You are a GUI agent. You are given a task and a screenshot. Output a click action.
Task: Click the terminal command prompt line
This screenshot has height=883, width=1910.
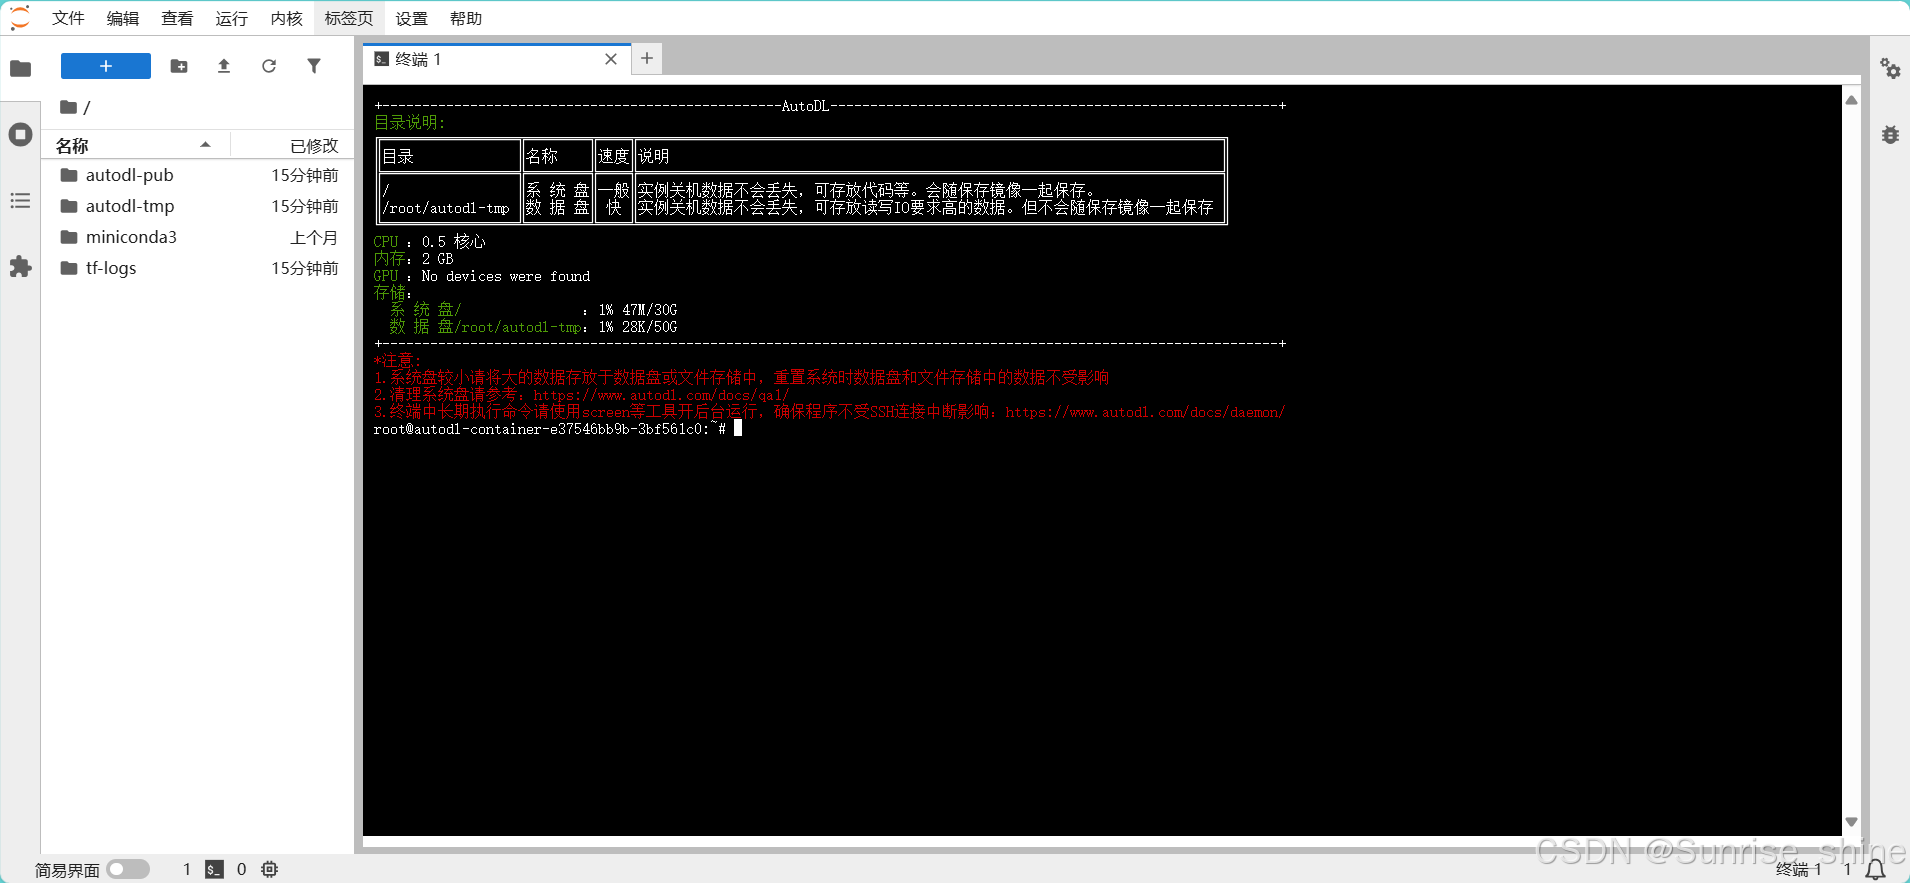click(x=557, y=429)
